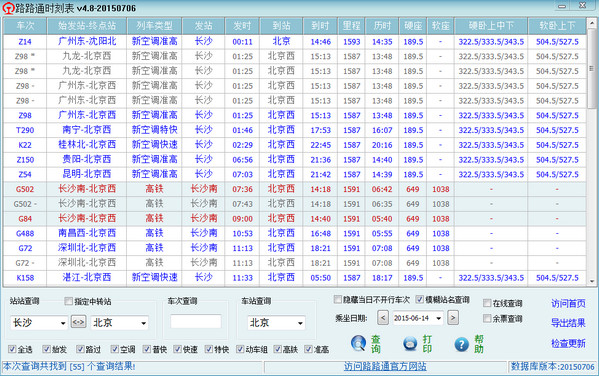This screenshot has height=376, width=599.
Task: Select train Z14 row
Action: coord(295,42)
